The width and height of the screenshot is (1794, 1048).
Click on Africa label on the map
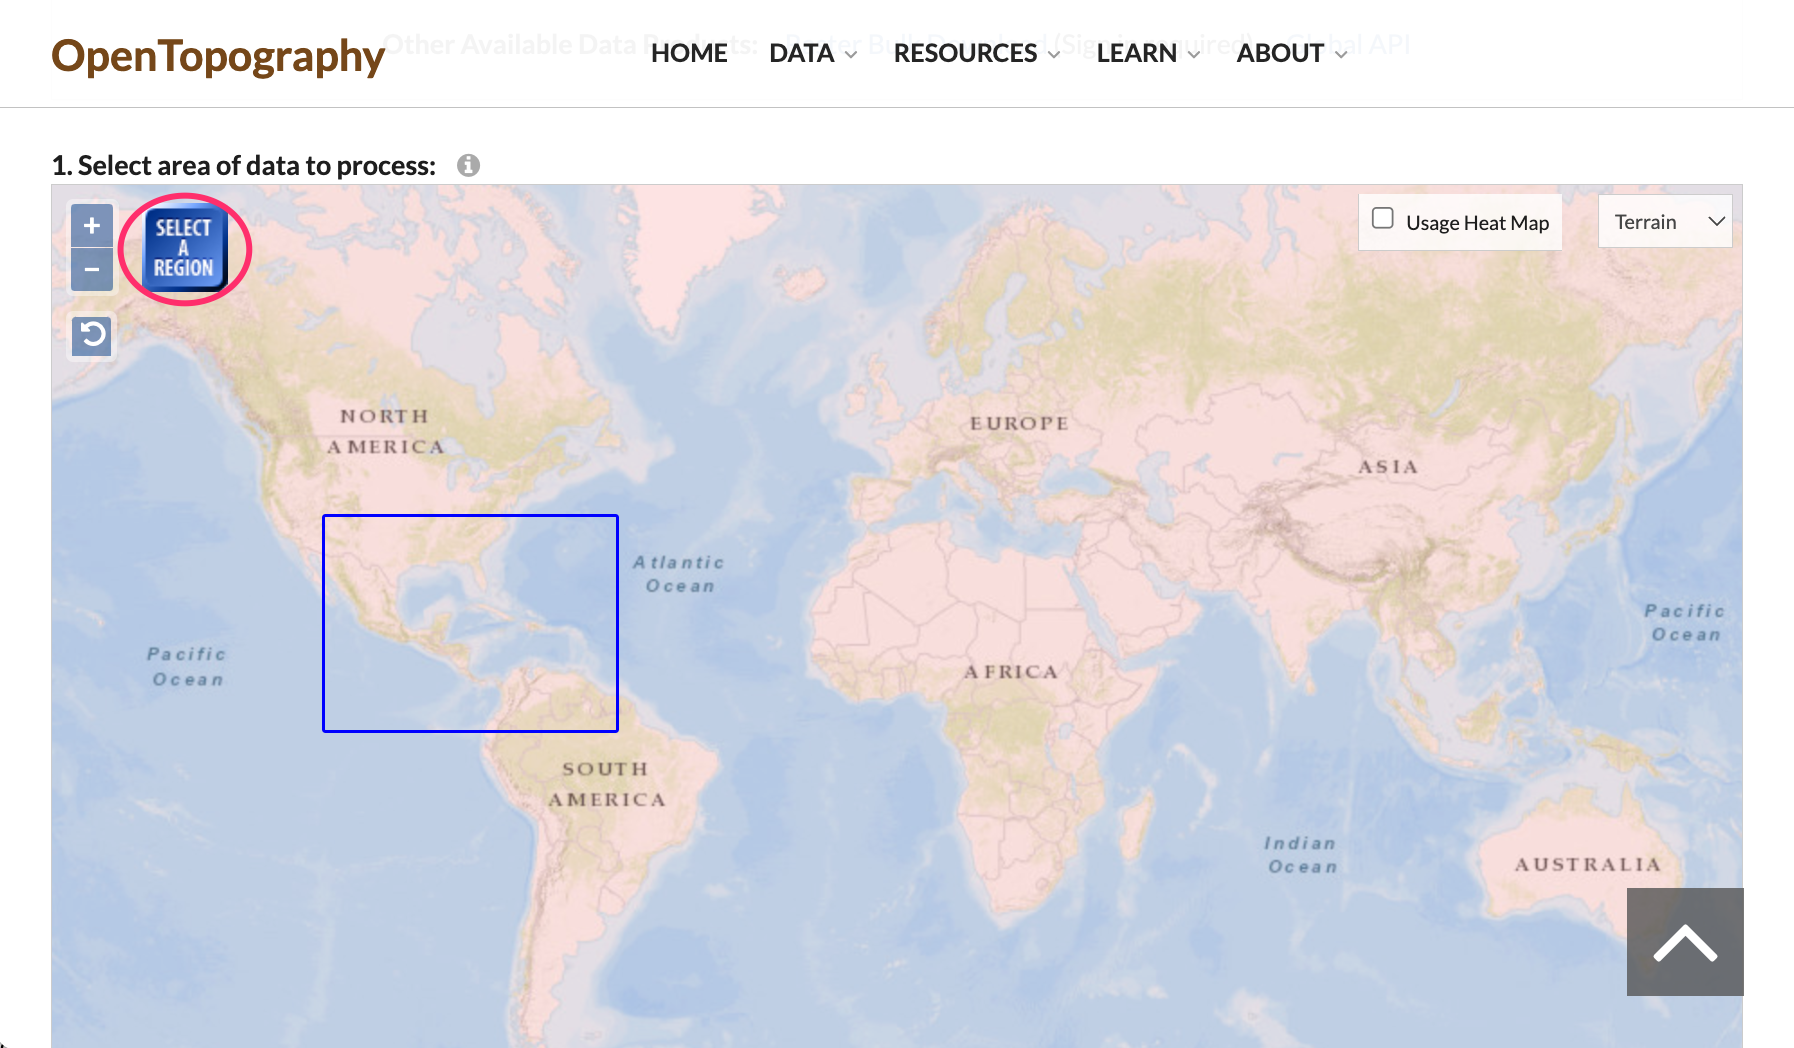pos(1010,672)
